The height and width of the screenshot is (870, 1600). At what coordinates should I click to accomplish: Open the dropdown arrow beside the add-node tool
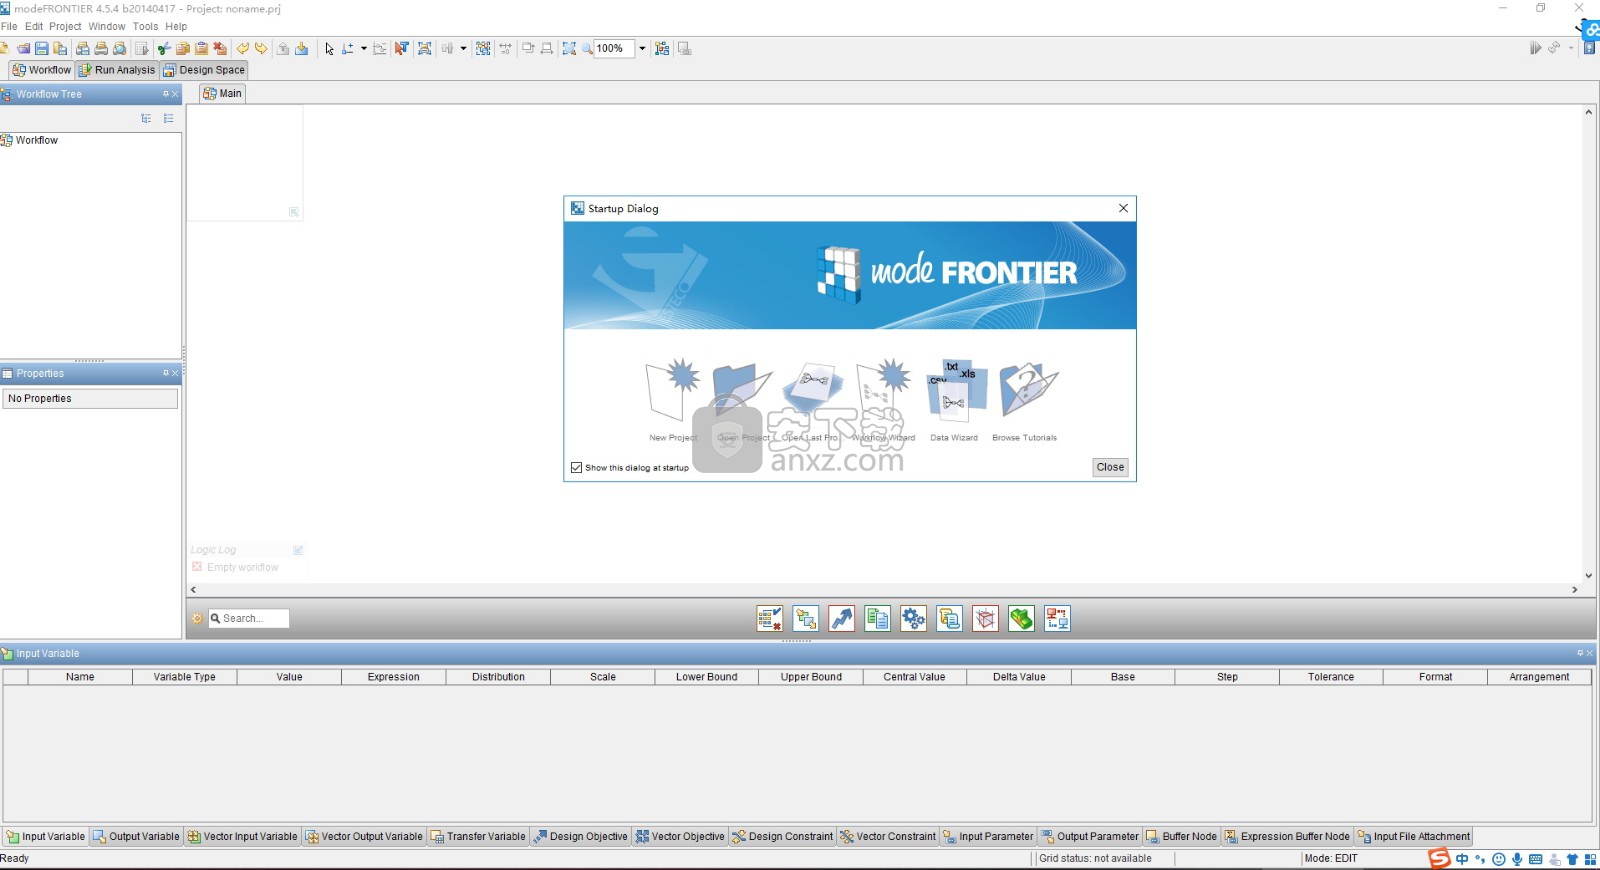click(x=363, y=48)
